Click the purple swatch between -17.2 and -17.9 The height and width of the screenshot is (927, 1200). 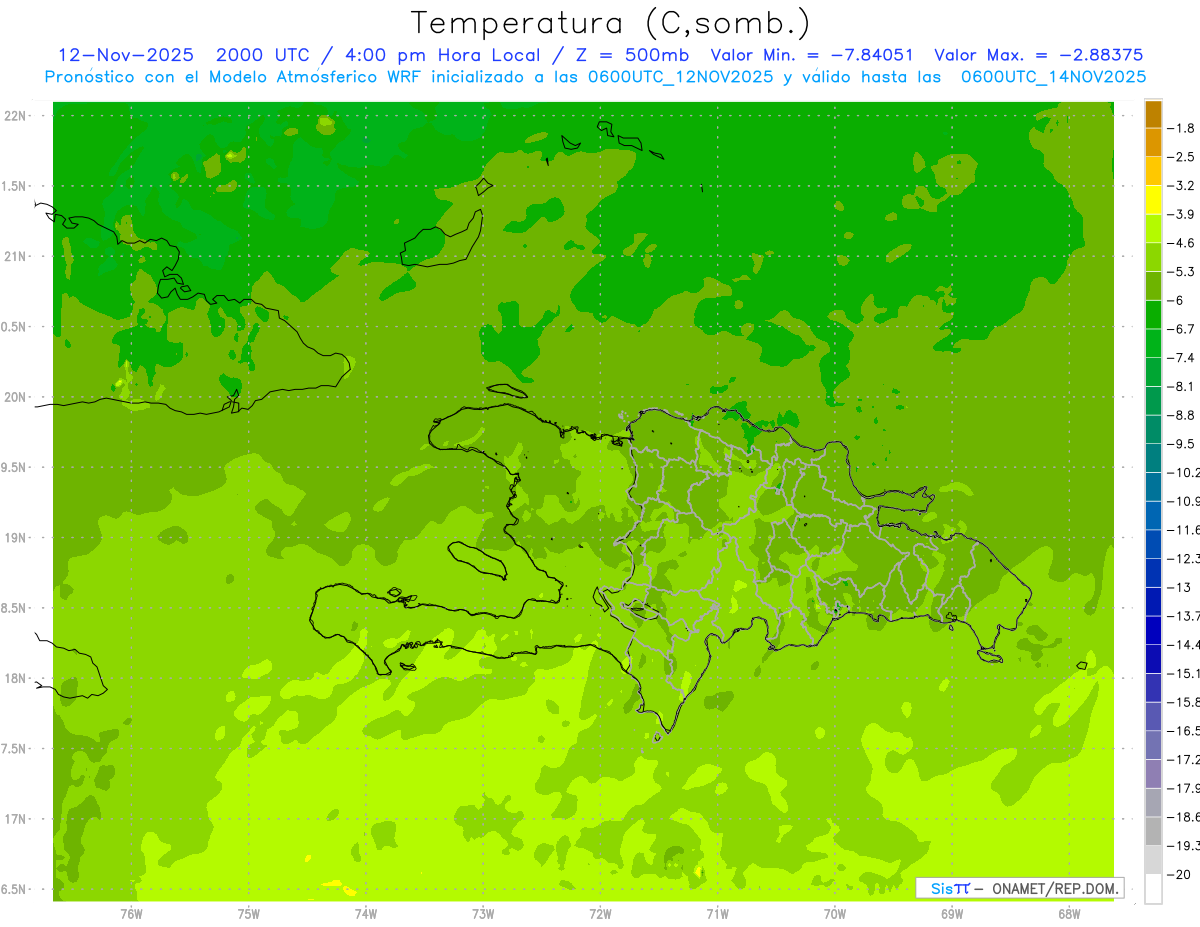(x=1153, y=773)
